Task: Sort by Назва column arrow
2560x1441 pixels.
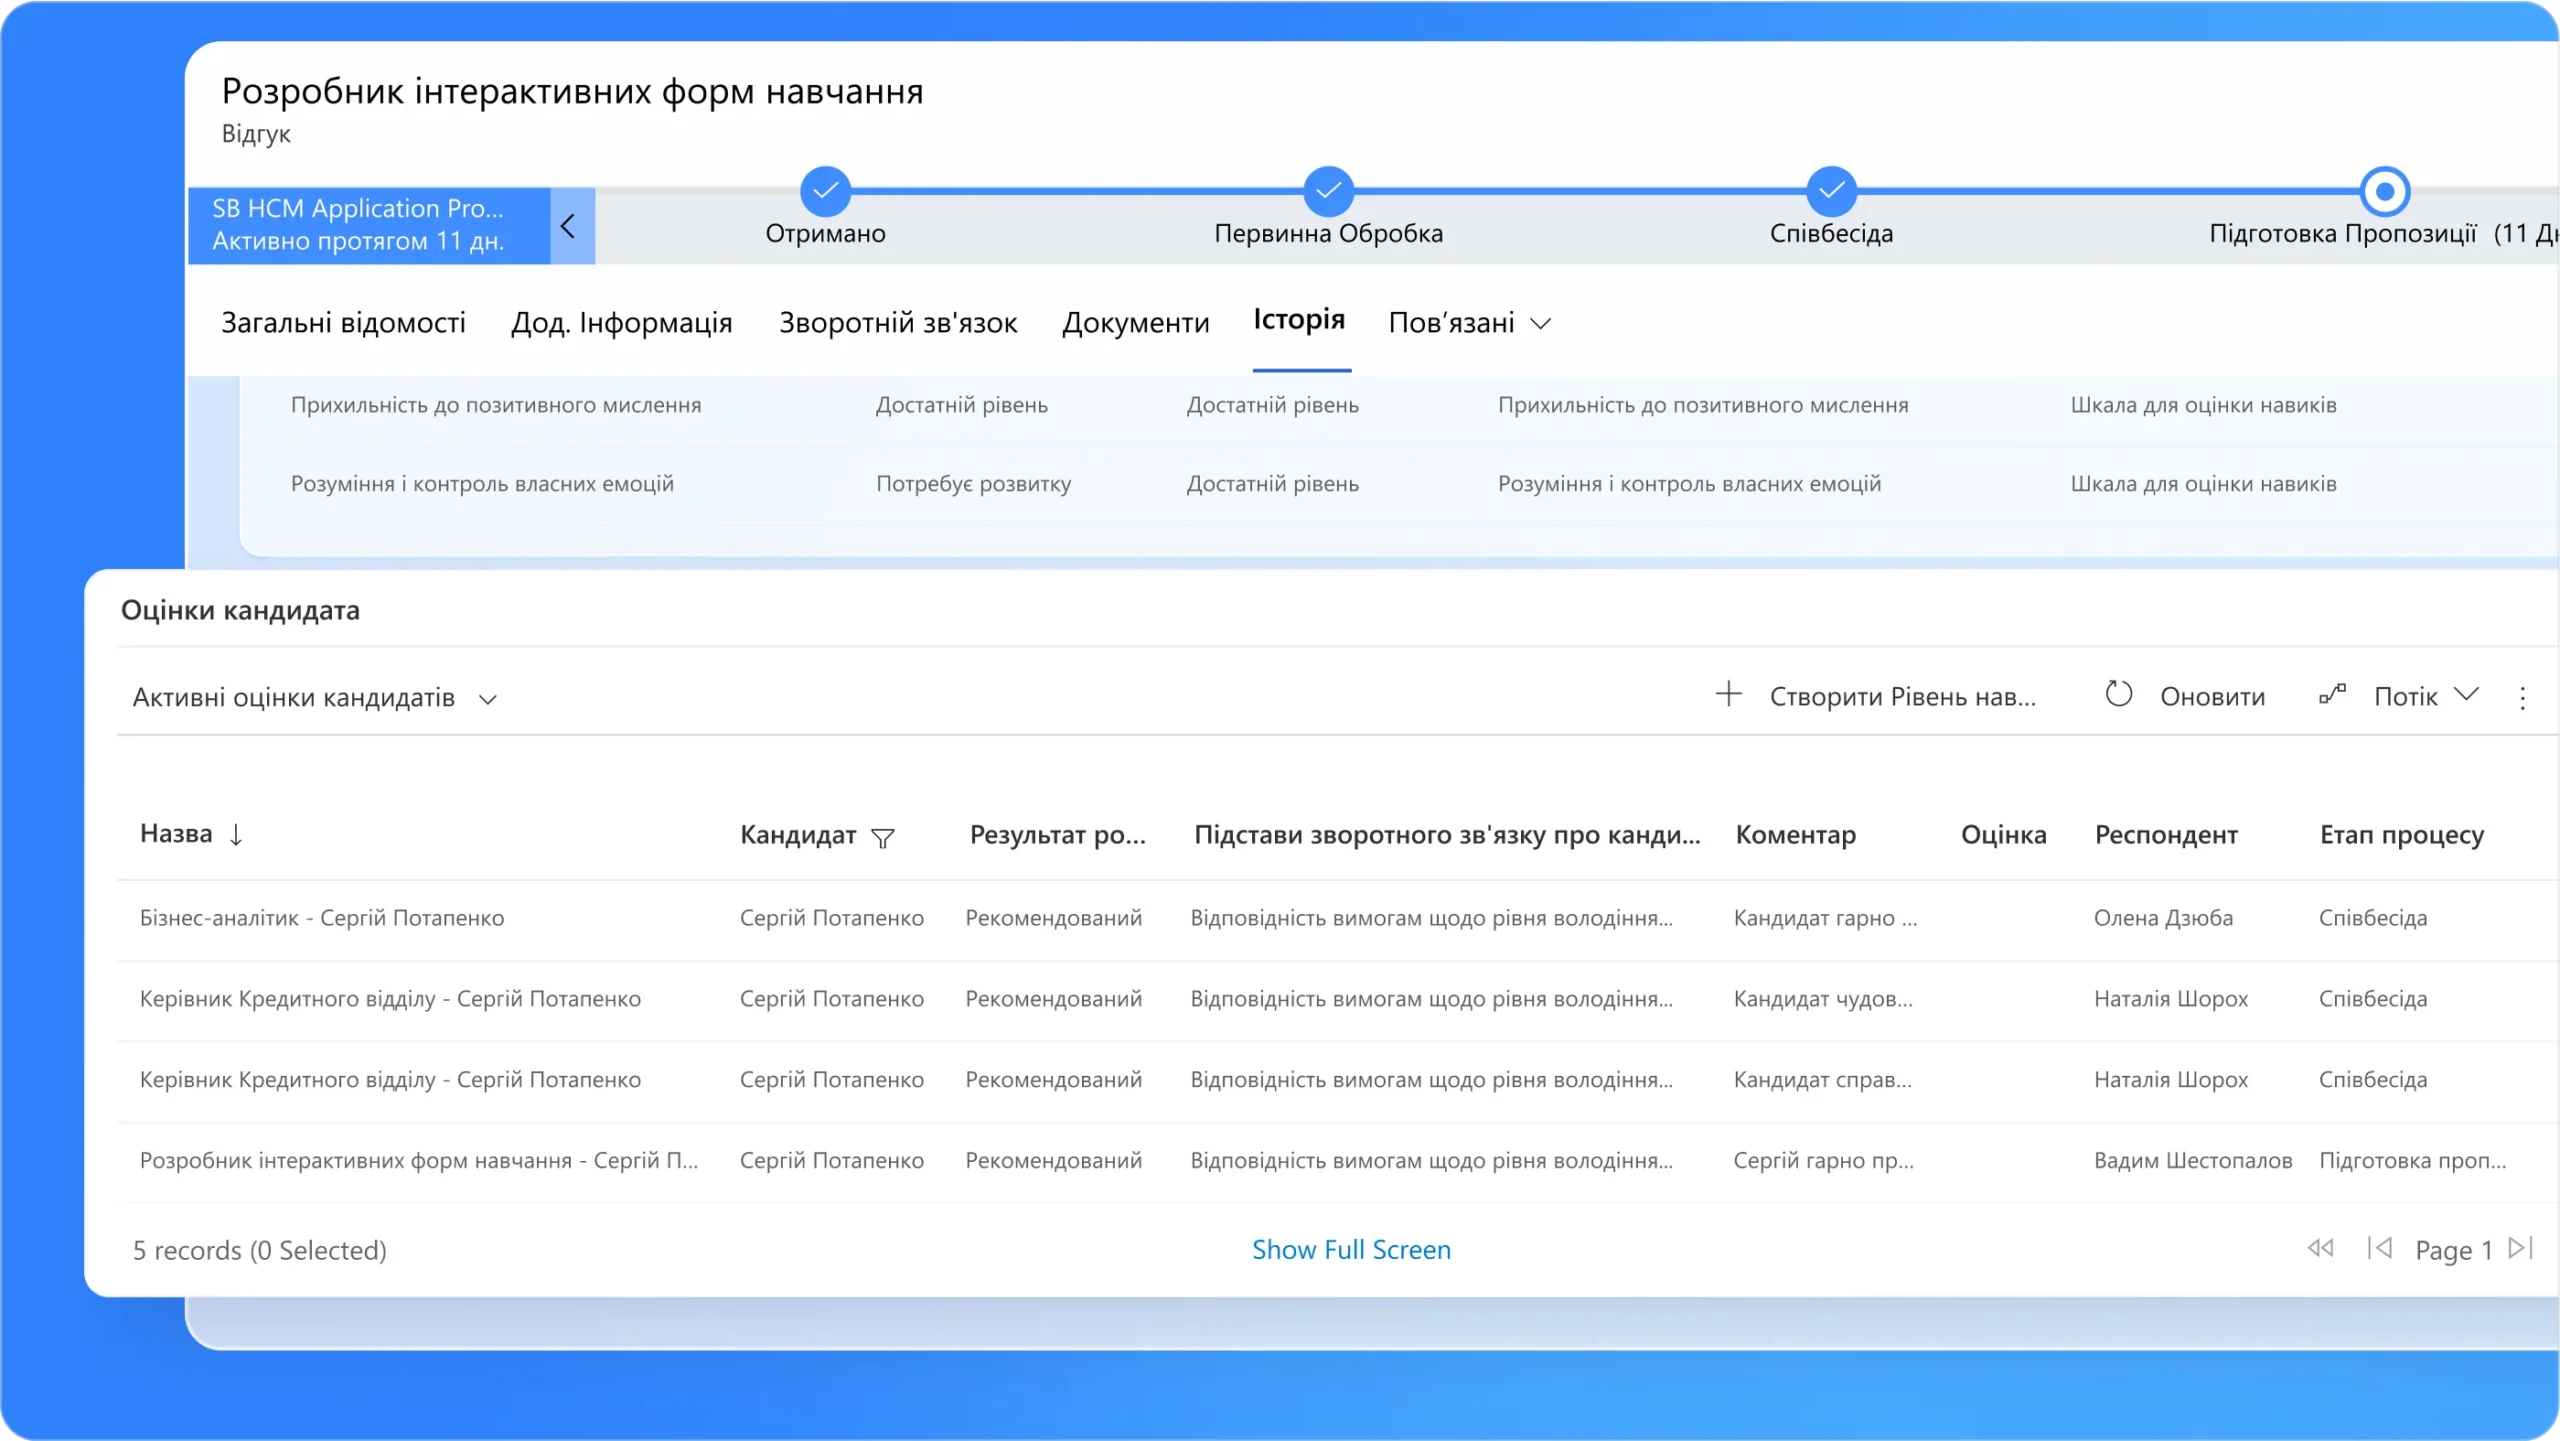Action: [x=236, y=835]
